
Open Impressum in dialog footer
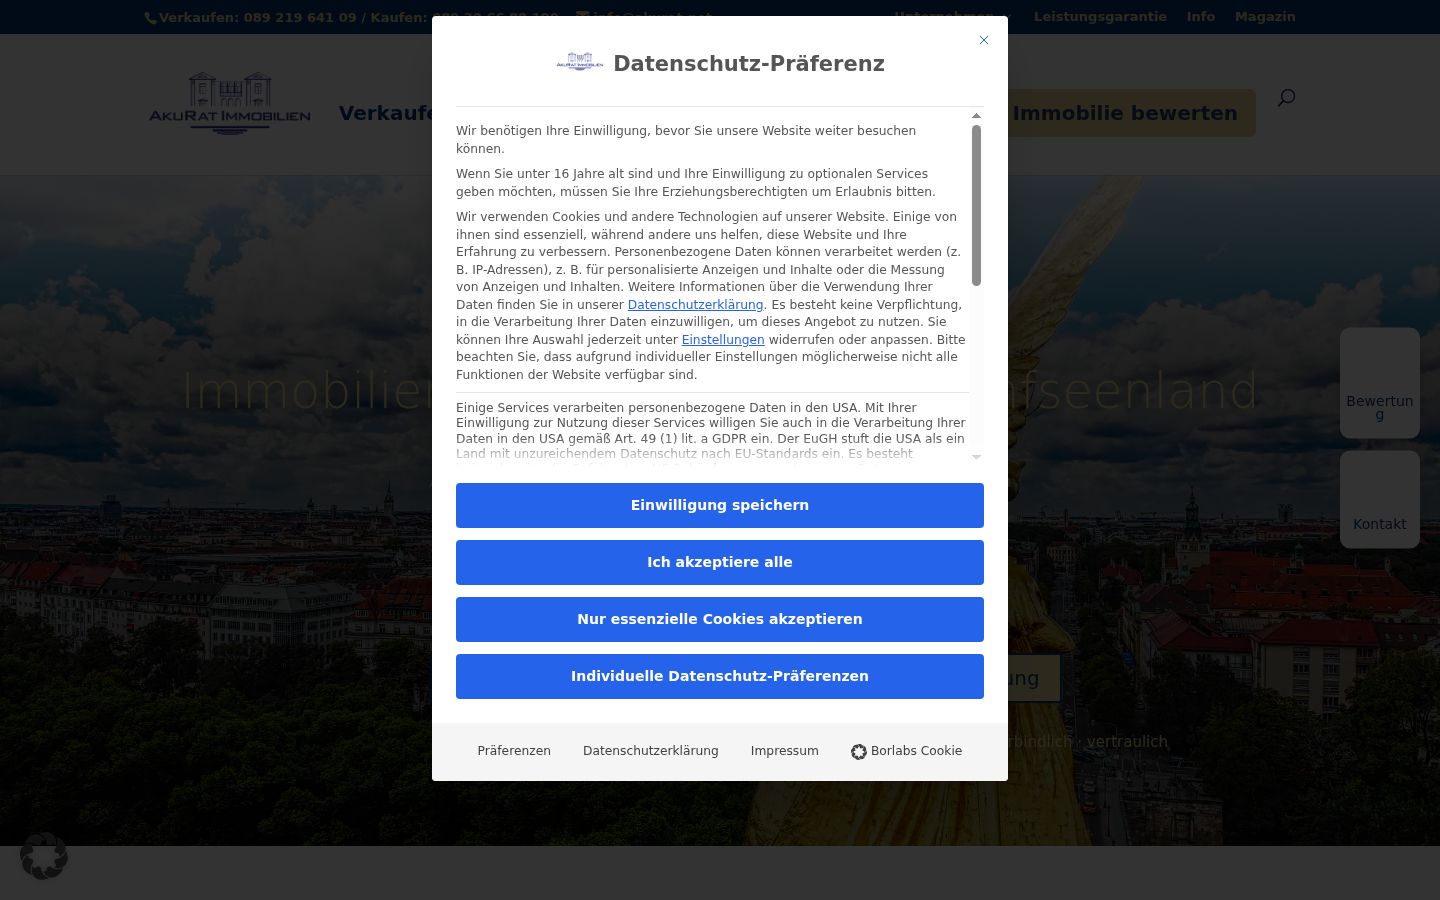pos(785,751)
